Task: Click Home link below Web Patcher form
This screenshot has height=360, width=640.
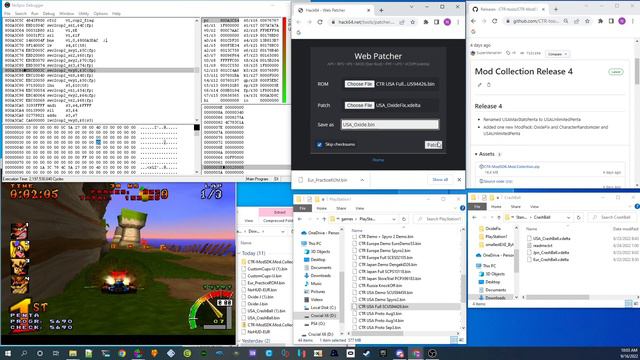Action: tap(378, 160)
